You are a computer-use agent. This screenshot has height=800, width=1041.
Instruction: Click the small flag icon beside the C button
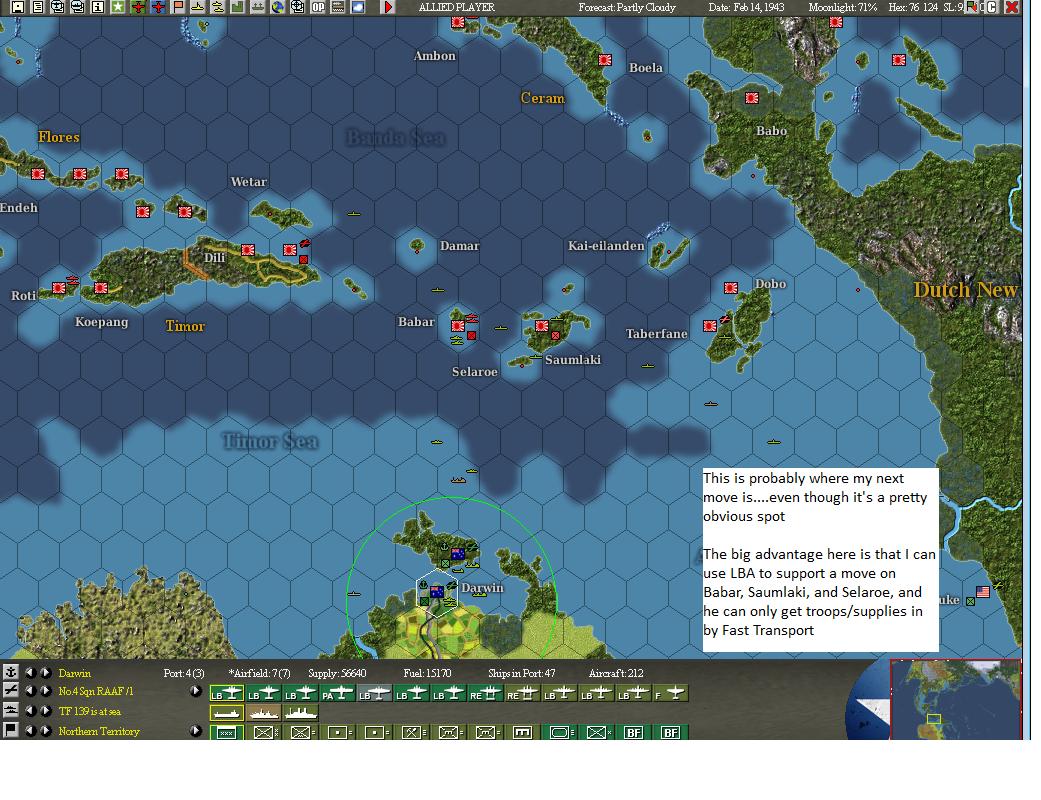coord(973,7)
